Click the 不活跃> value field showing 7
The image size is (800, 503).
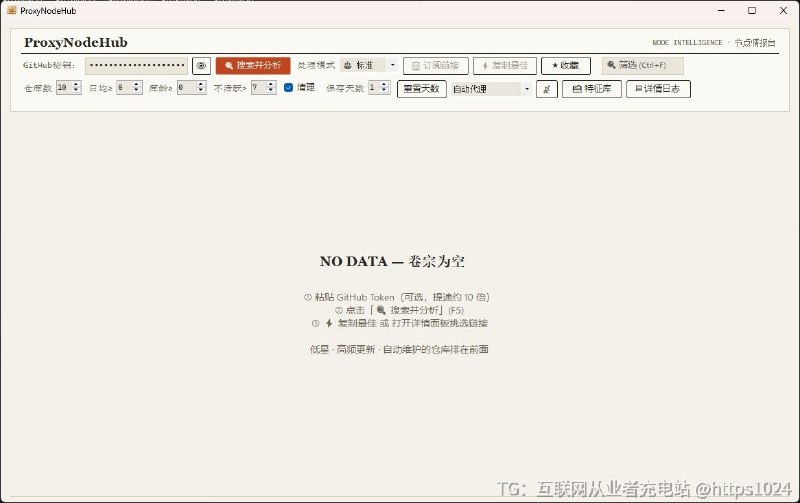(258, 88)
